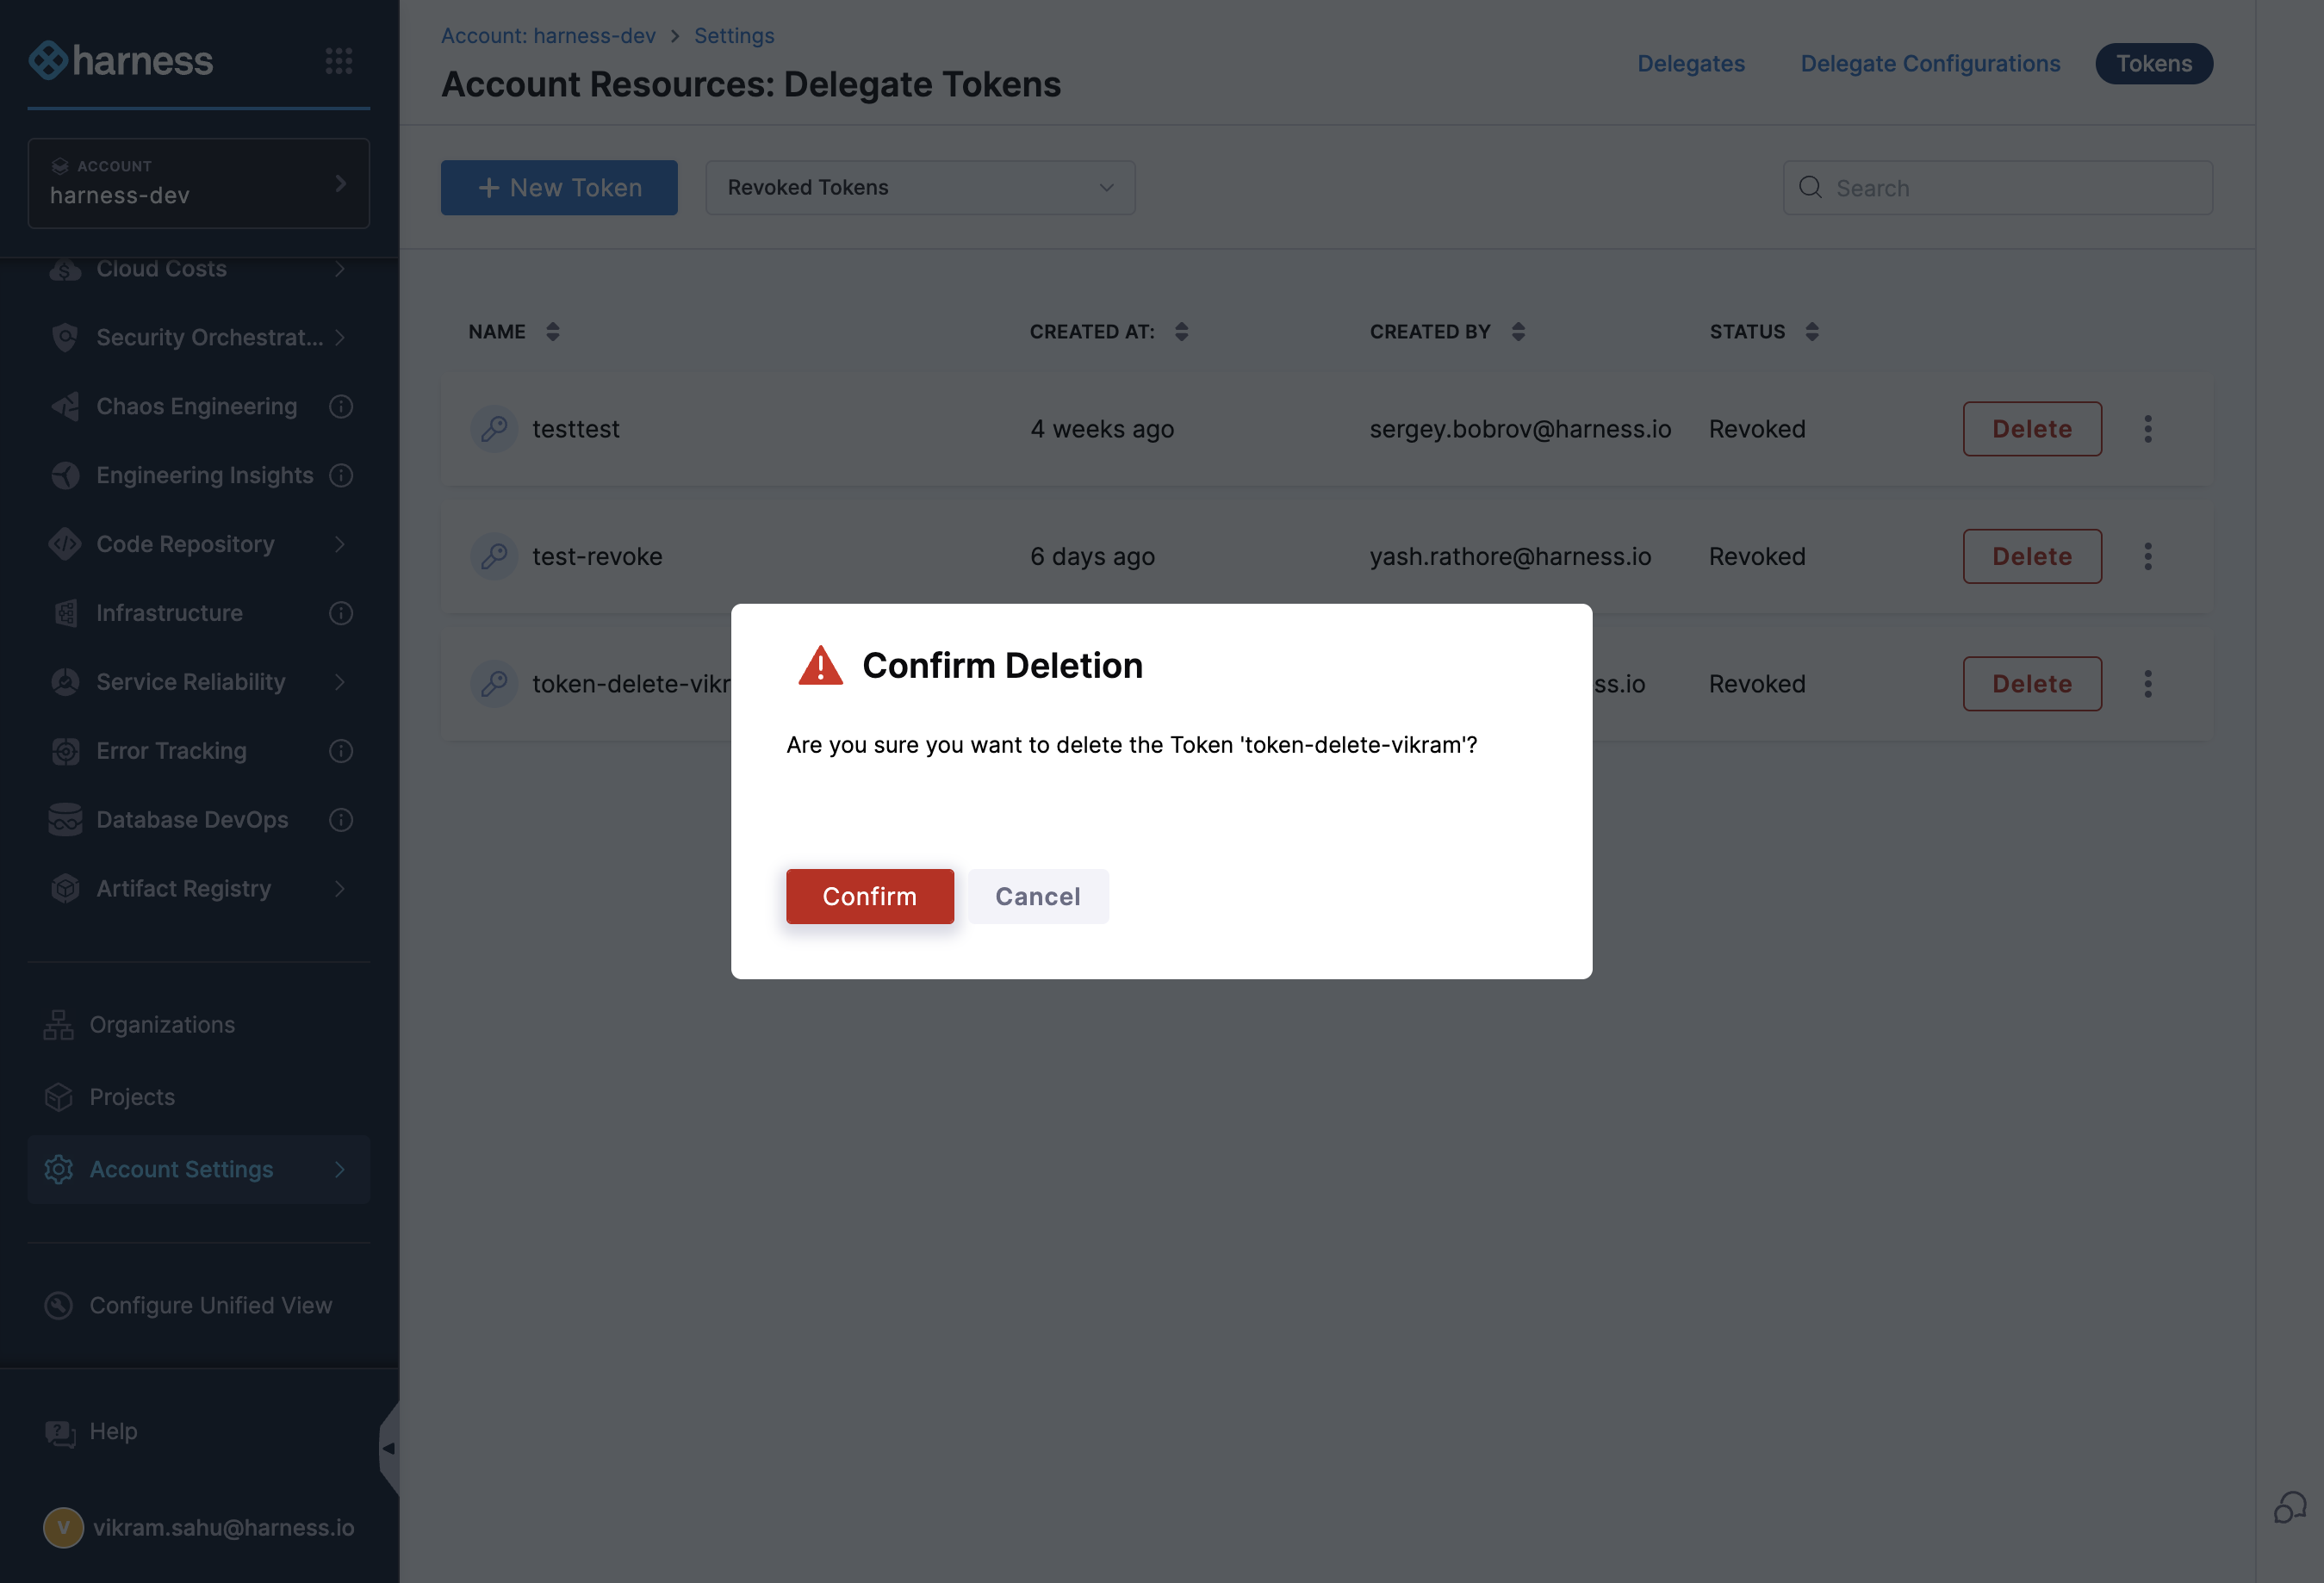Open Projects in the sidebar

pos(110,1097)
